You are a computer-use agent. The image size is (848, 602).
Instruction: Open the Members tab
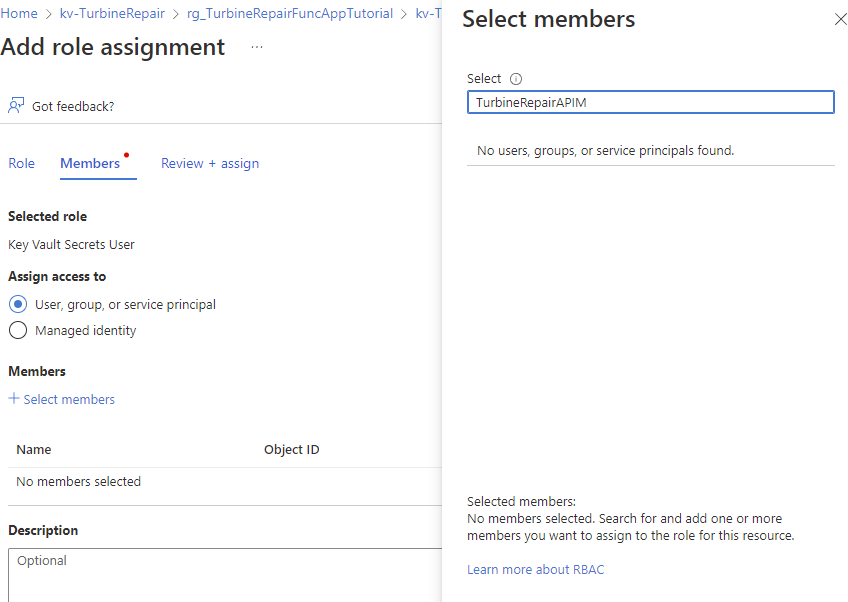(x=90, y=163)
